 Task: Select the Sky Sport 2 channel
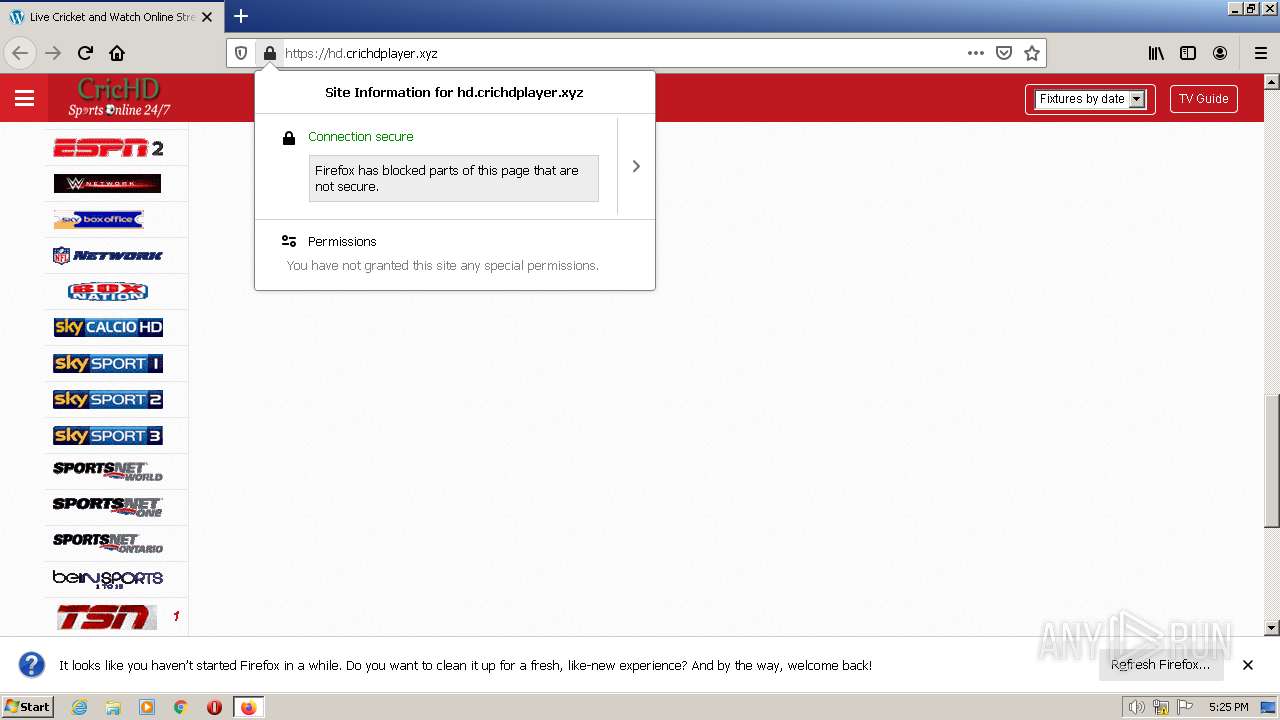coord(108,400)
